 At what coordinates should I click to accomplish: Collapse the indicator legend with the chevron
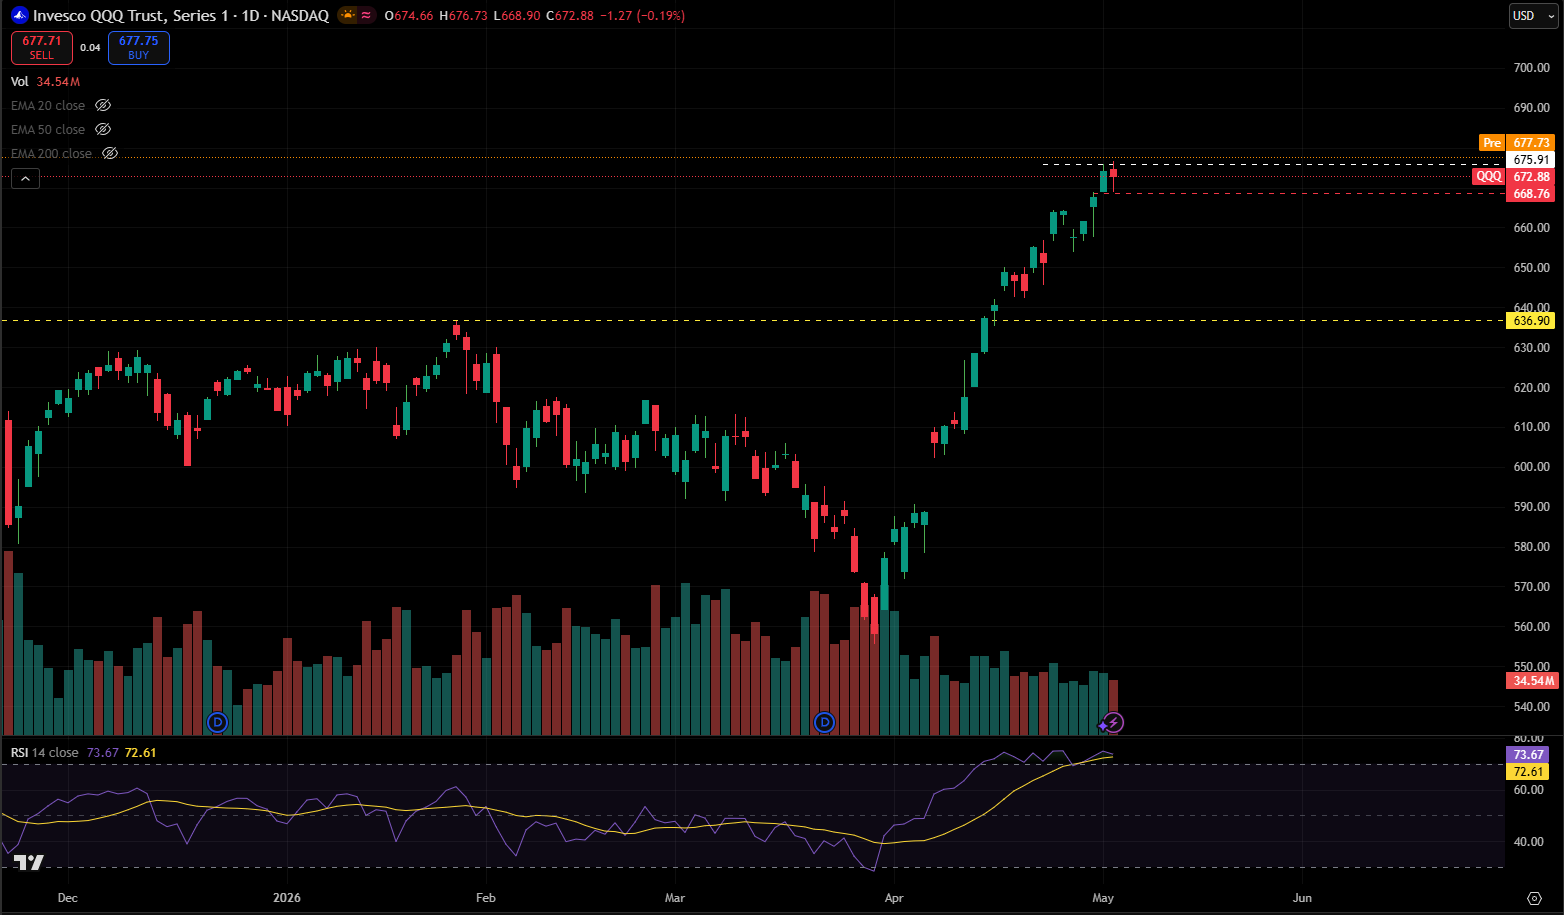pyautogui.click(x=25, y=179)
